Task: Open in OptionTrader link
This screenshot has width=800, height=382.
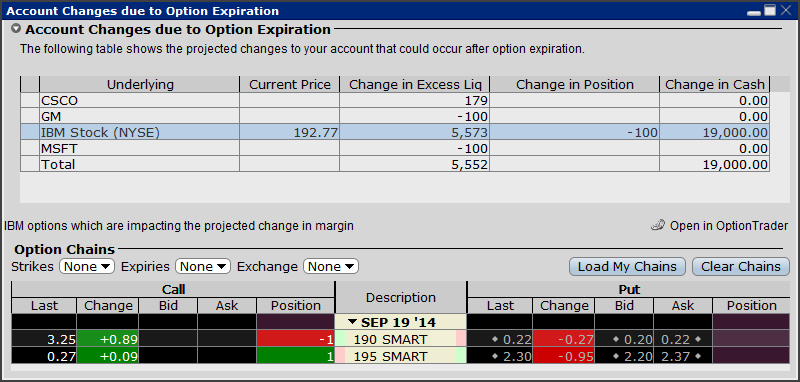Action: coord(729,225)
